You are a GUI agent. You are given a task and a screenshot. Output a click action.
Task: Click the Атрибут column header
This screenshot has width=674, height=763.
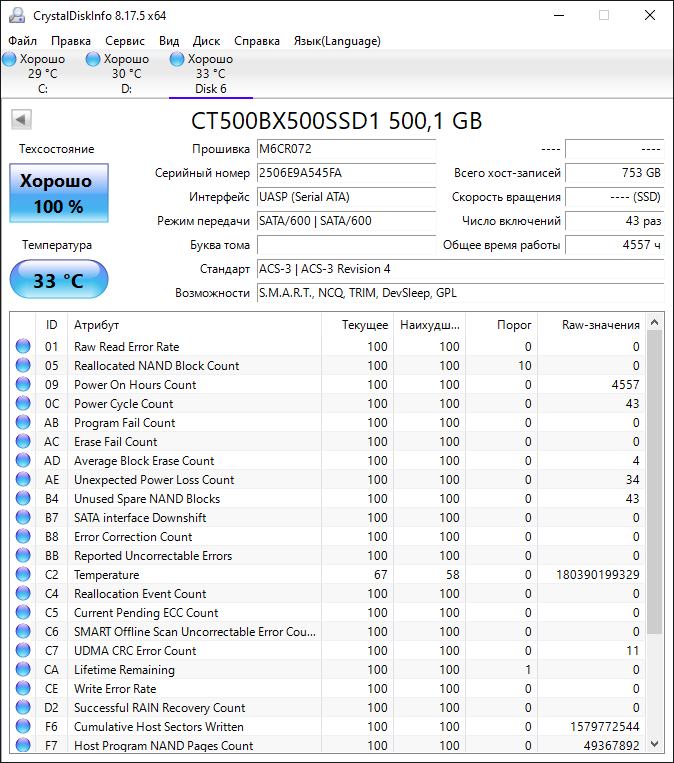tap(194, 325)
